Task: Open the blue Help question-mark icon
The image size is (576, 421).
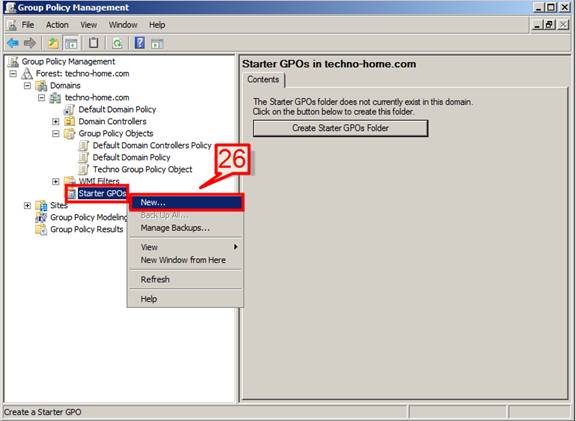Action: (140, 43)
